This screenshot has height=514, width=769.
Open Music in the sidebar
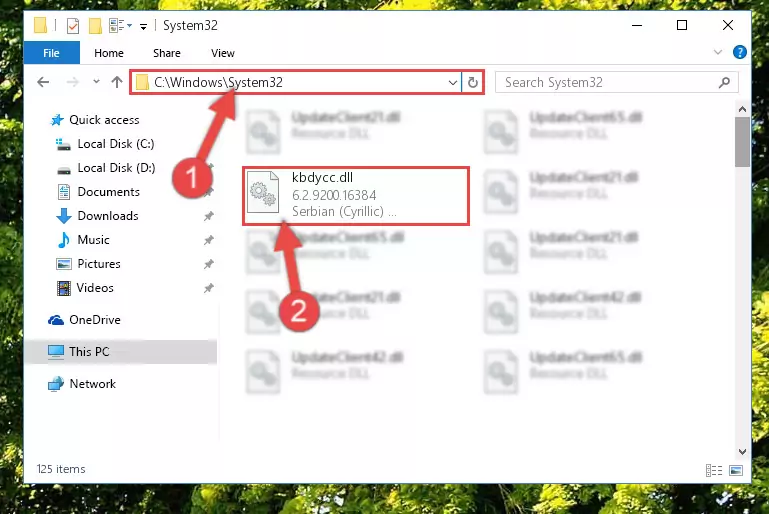tap(93, 240)
